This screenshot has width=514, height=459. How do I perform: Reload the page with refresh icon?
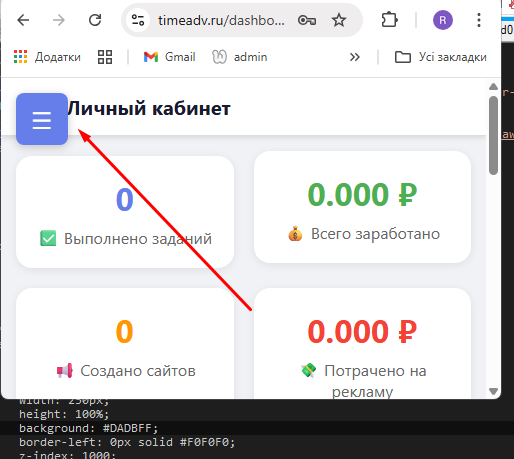pos(95,20)
